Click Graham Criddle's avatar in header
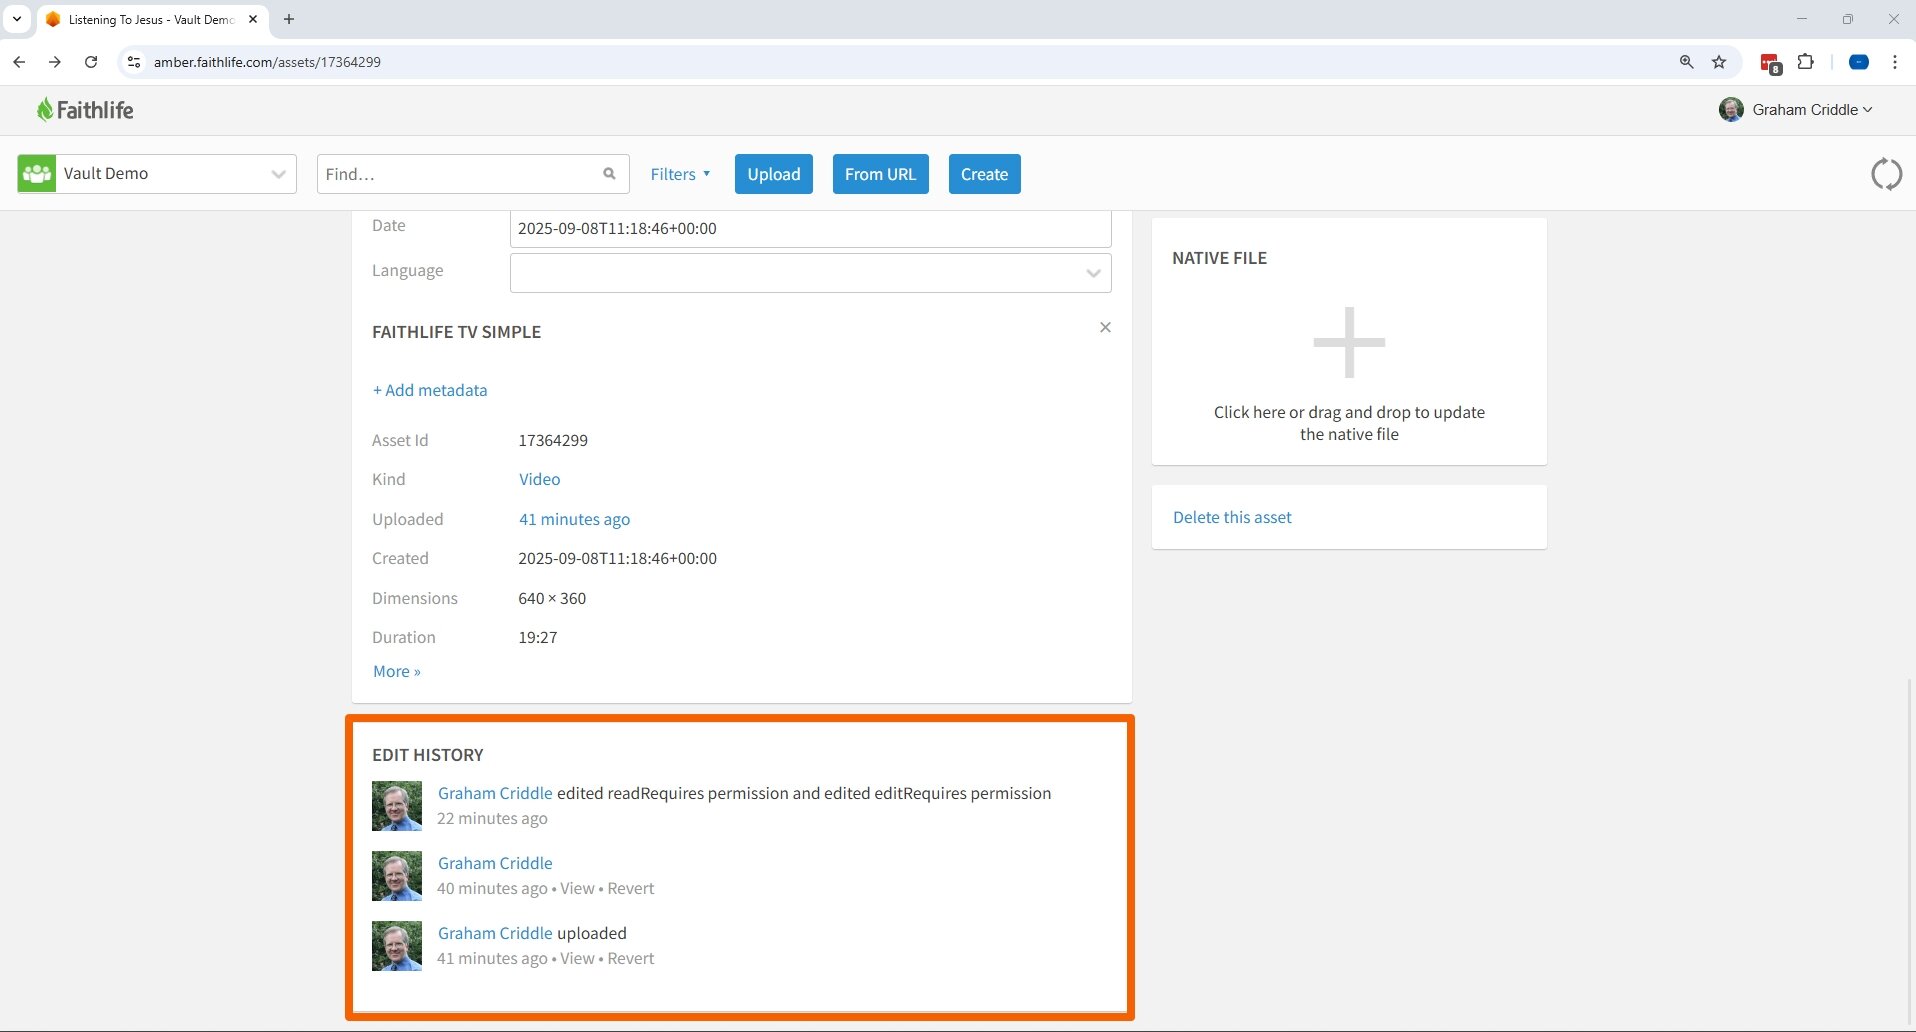Screen dimensions: 1916x1032 tap(1731, 110)
